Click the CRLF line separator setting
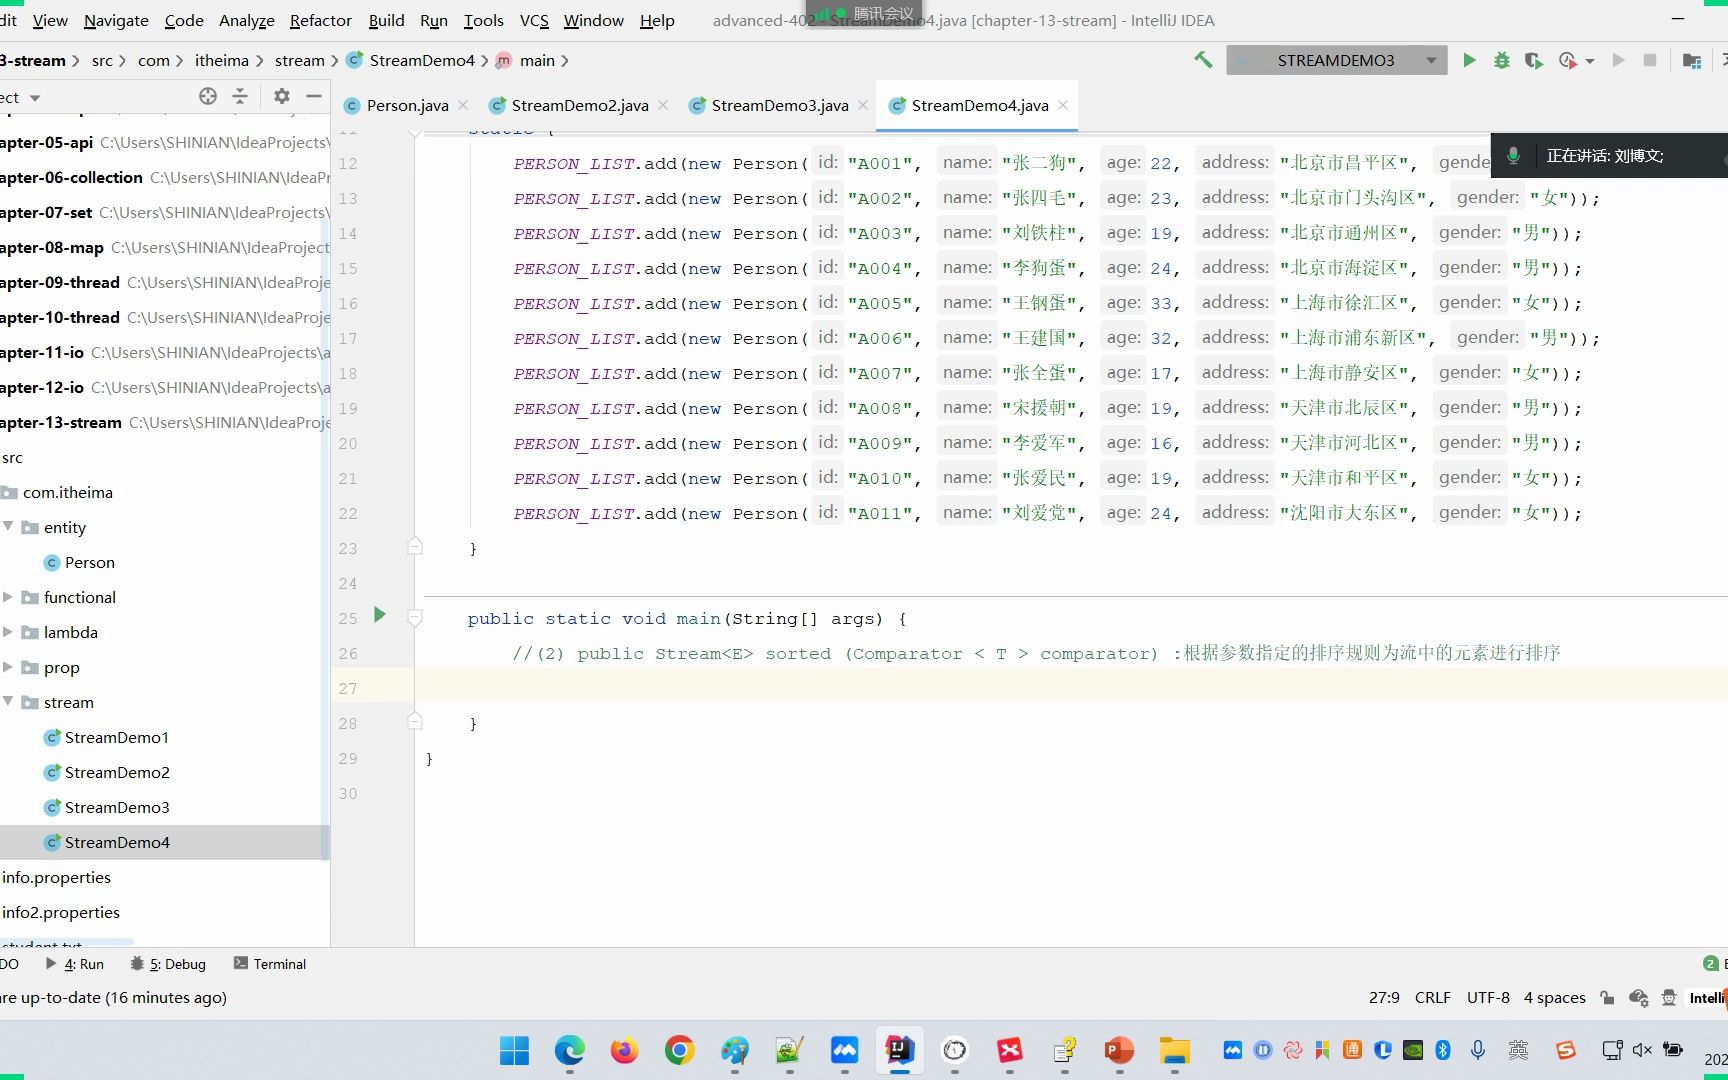1728x1080 pixels. (1432, 998)
